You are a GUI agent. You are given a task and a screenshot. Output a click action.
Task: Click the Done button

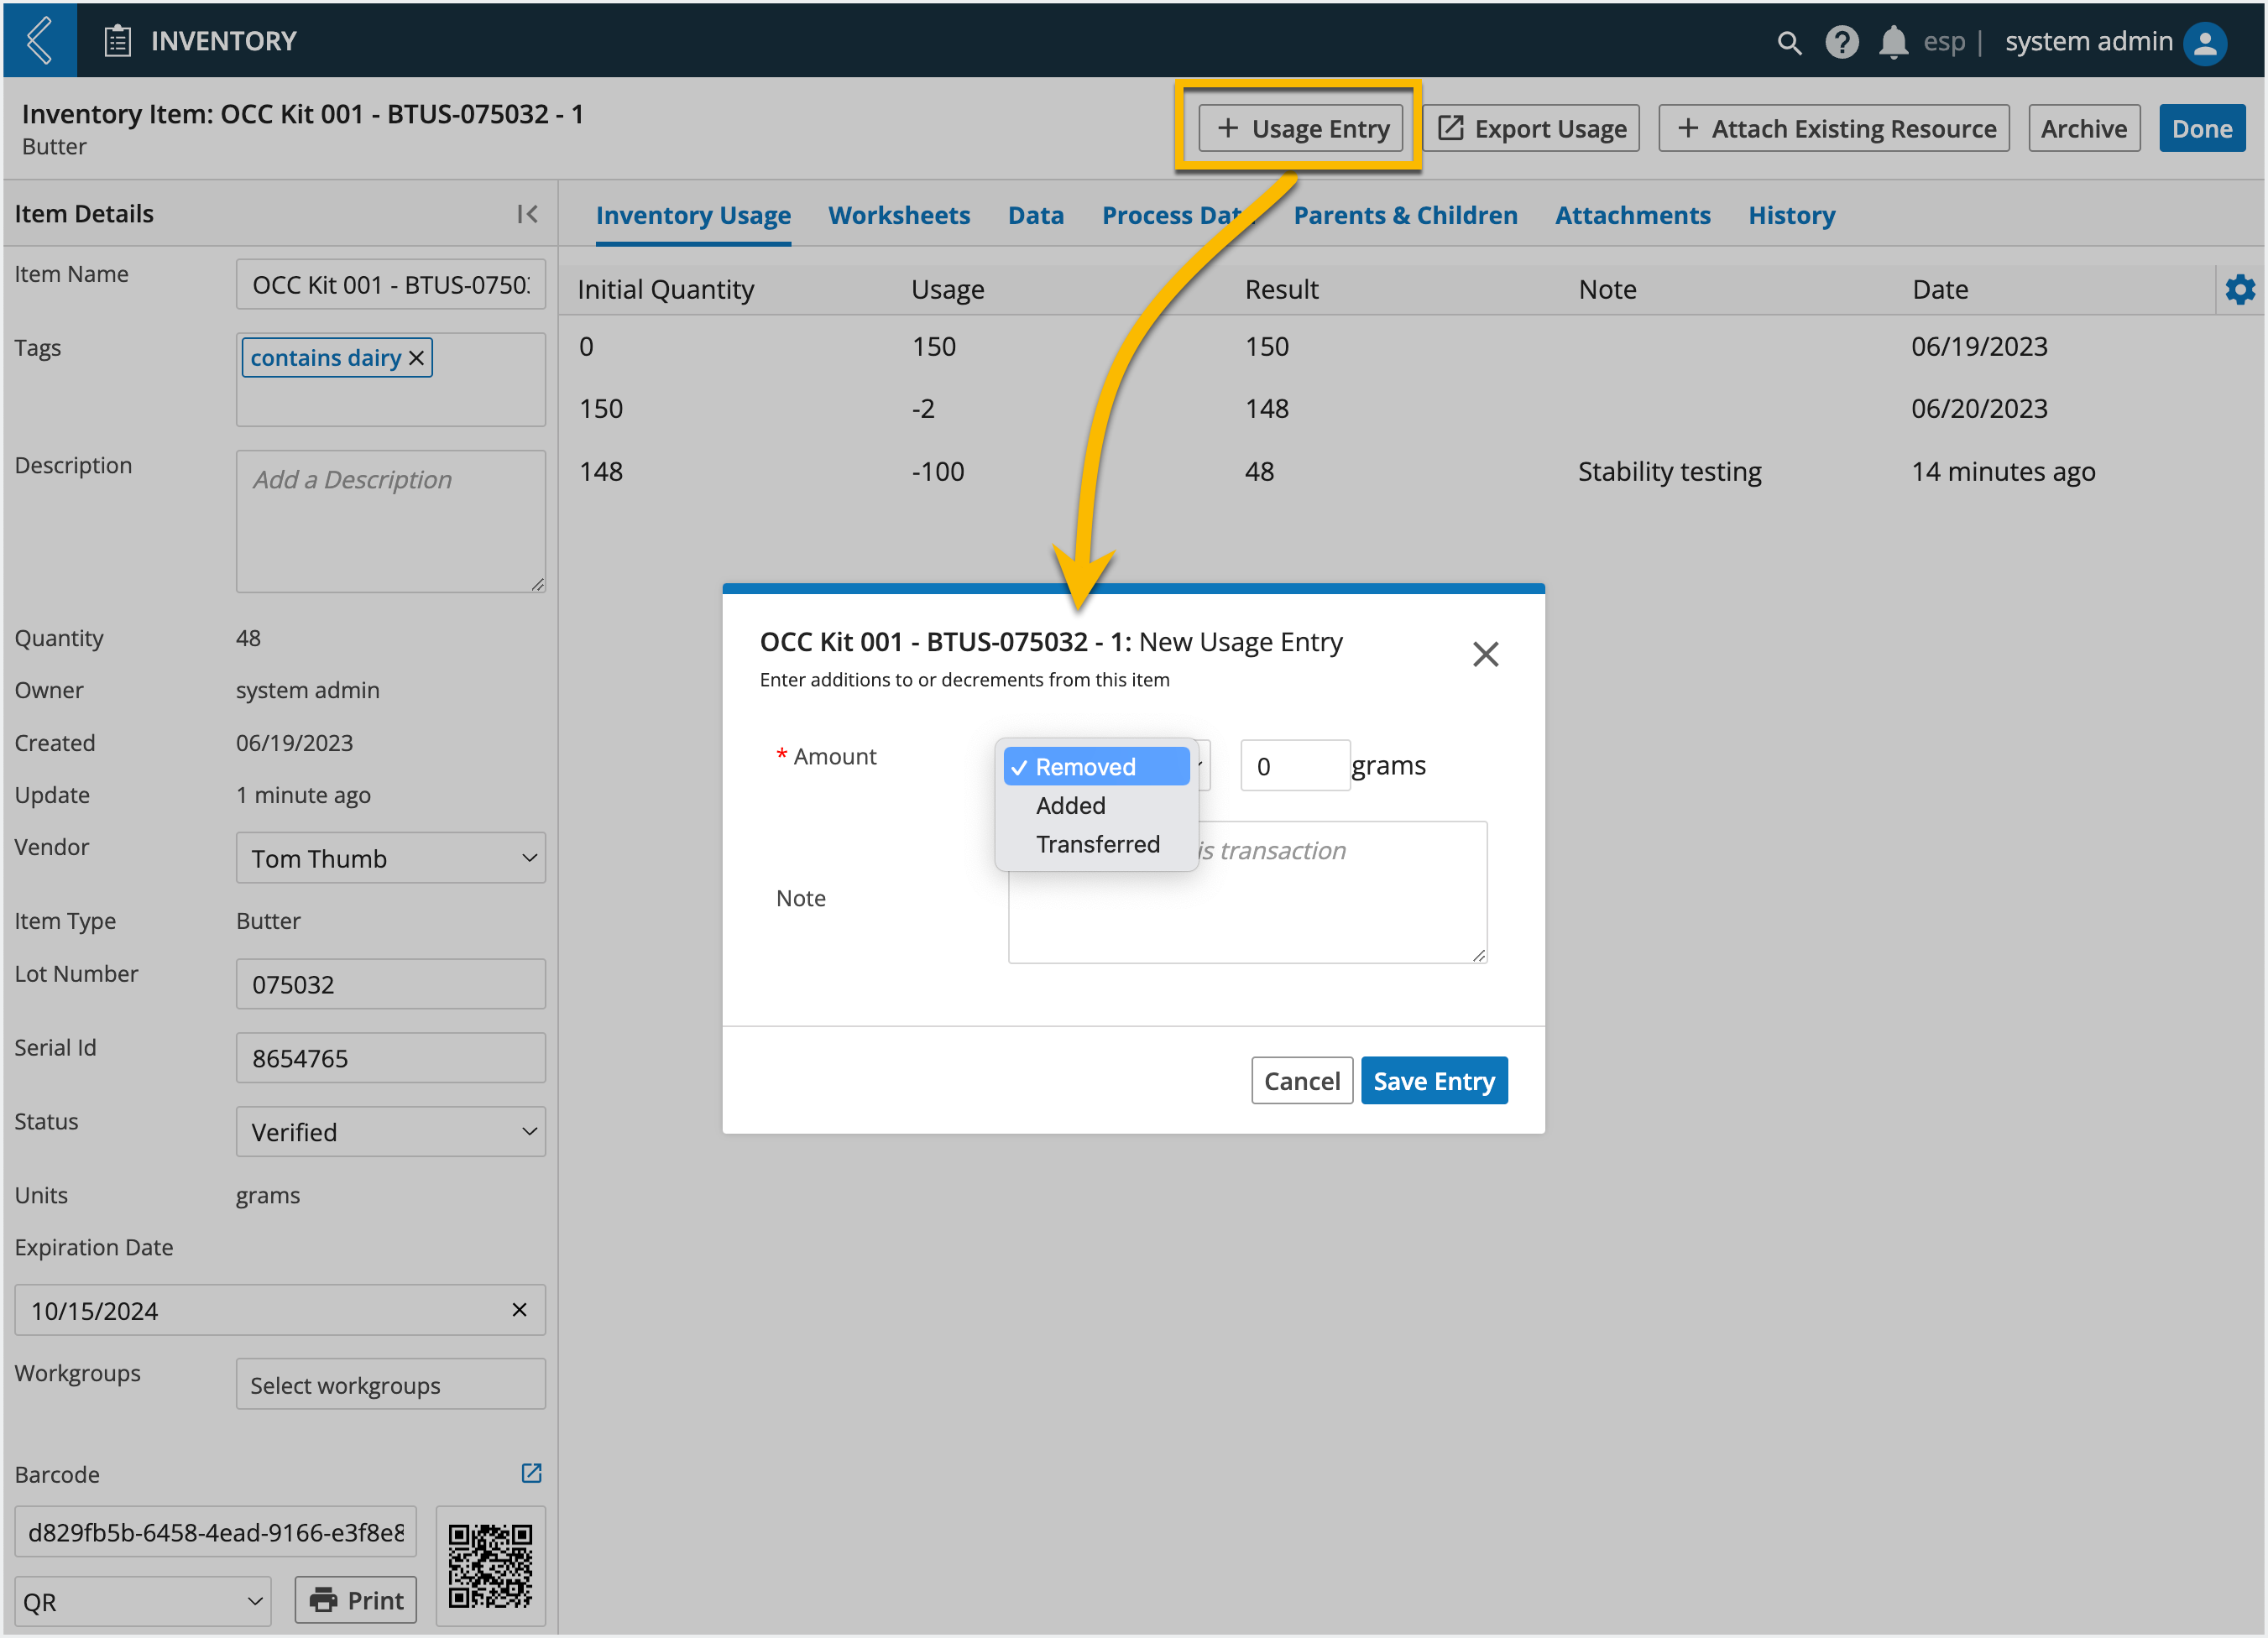pyautogui.click(x=2202, y=128)
